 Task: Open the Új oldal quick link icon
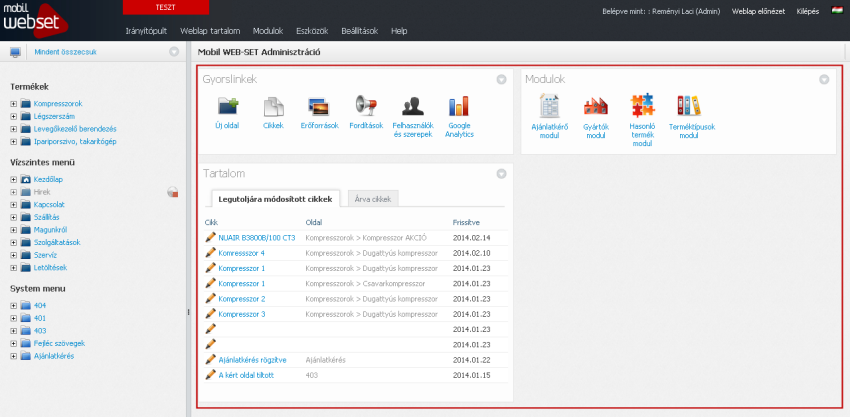(227, 106)
